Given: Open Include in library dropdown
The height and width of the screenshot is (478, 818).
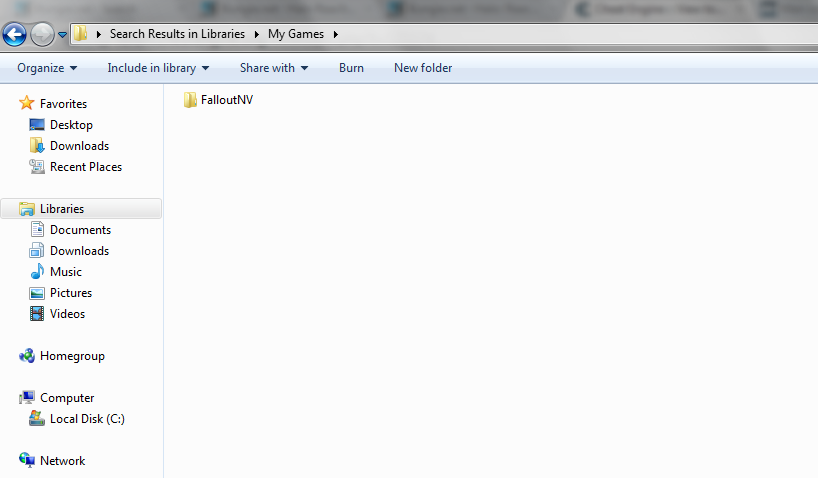Looking at the screenshot, I should tap(158, 68).
